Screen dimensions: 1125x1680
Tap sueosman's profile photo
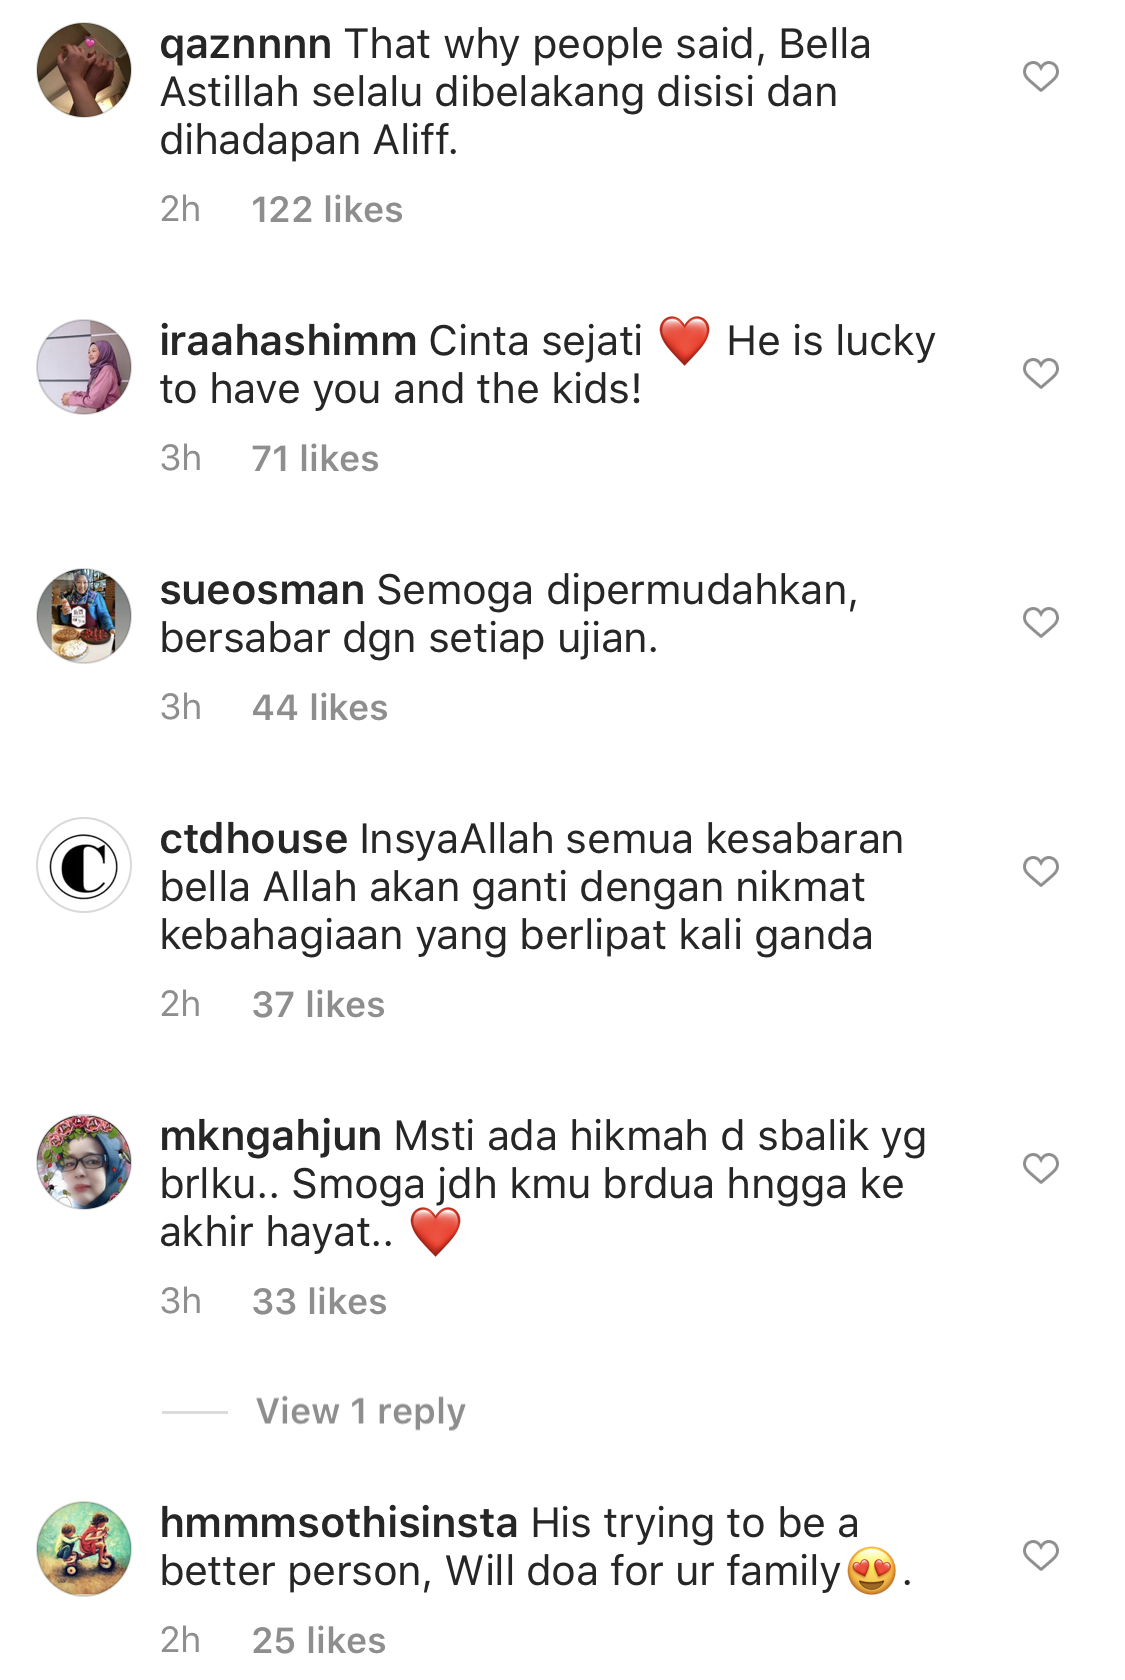(84, 616)
